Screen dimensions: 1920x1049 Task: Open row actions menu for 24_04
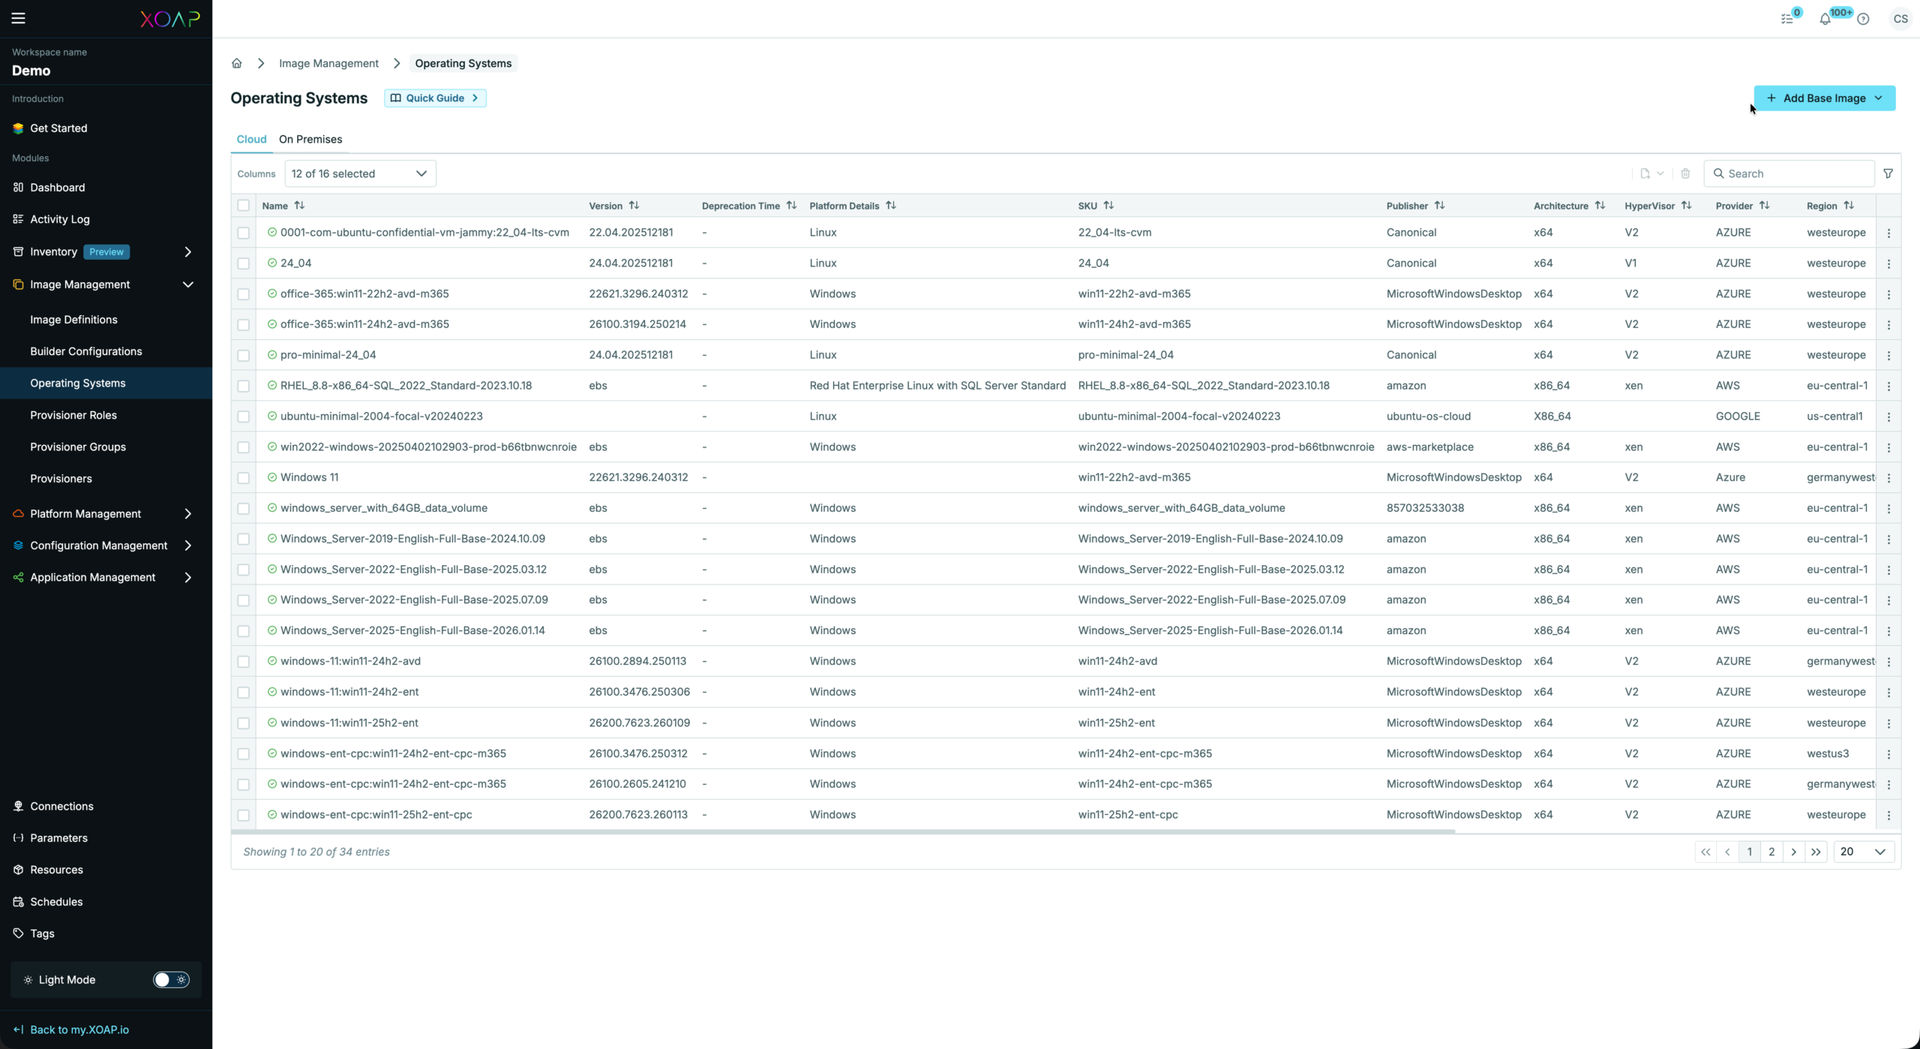tap(1888, 264)
